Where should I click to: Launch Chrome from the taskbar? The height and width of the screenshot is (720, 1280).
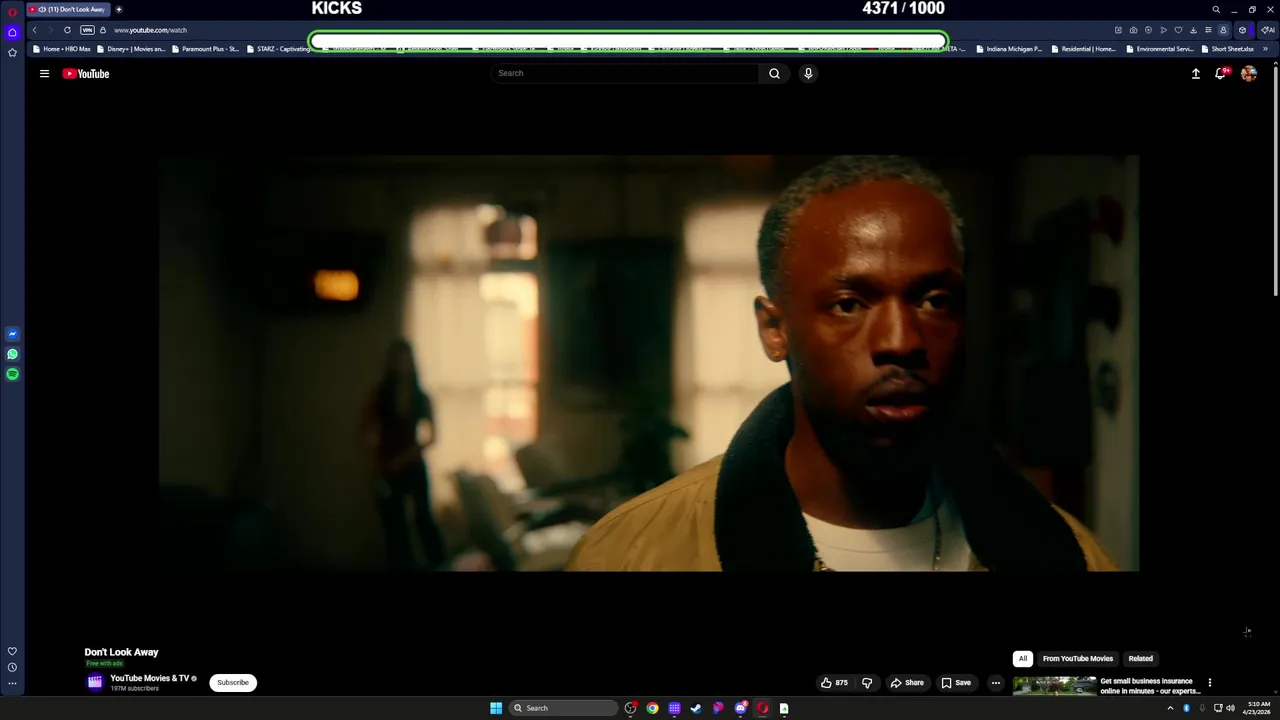click(652, 708)
